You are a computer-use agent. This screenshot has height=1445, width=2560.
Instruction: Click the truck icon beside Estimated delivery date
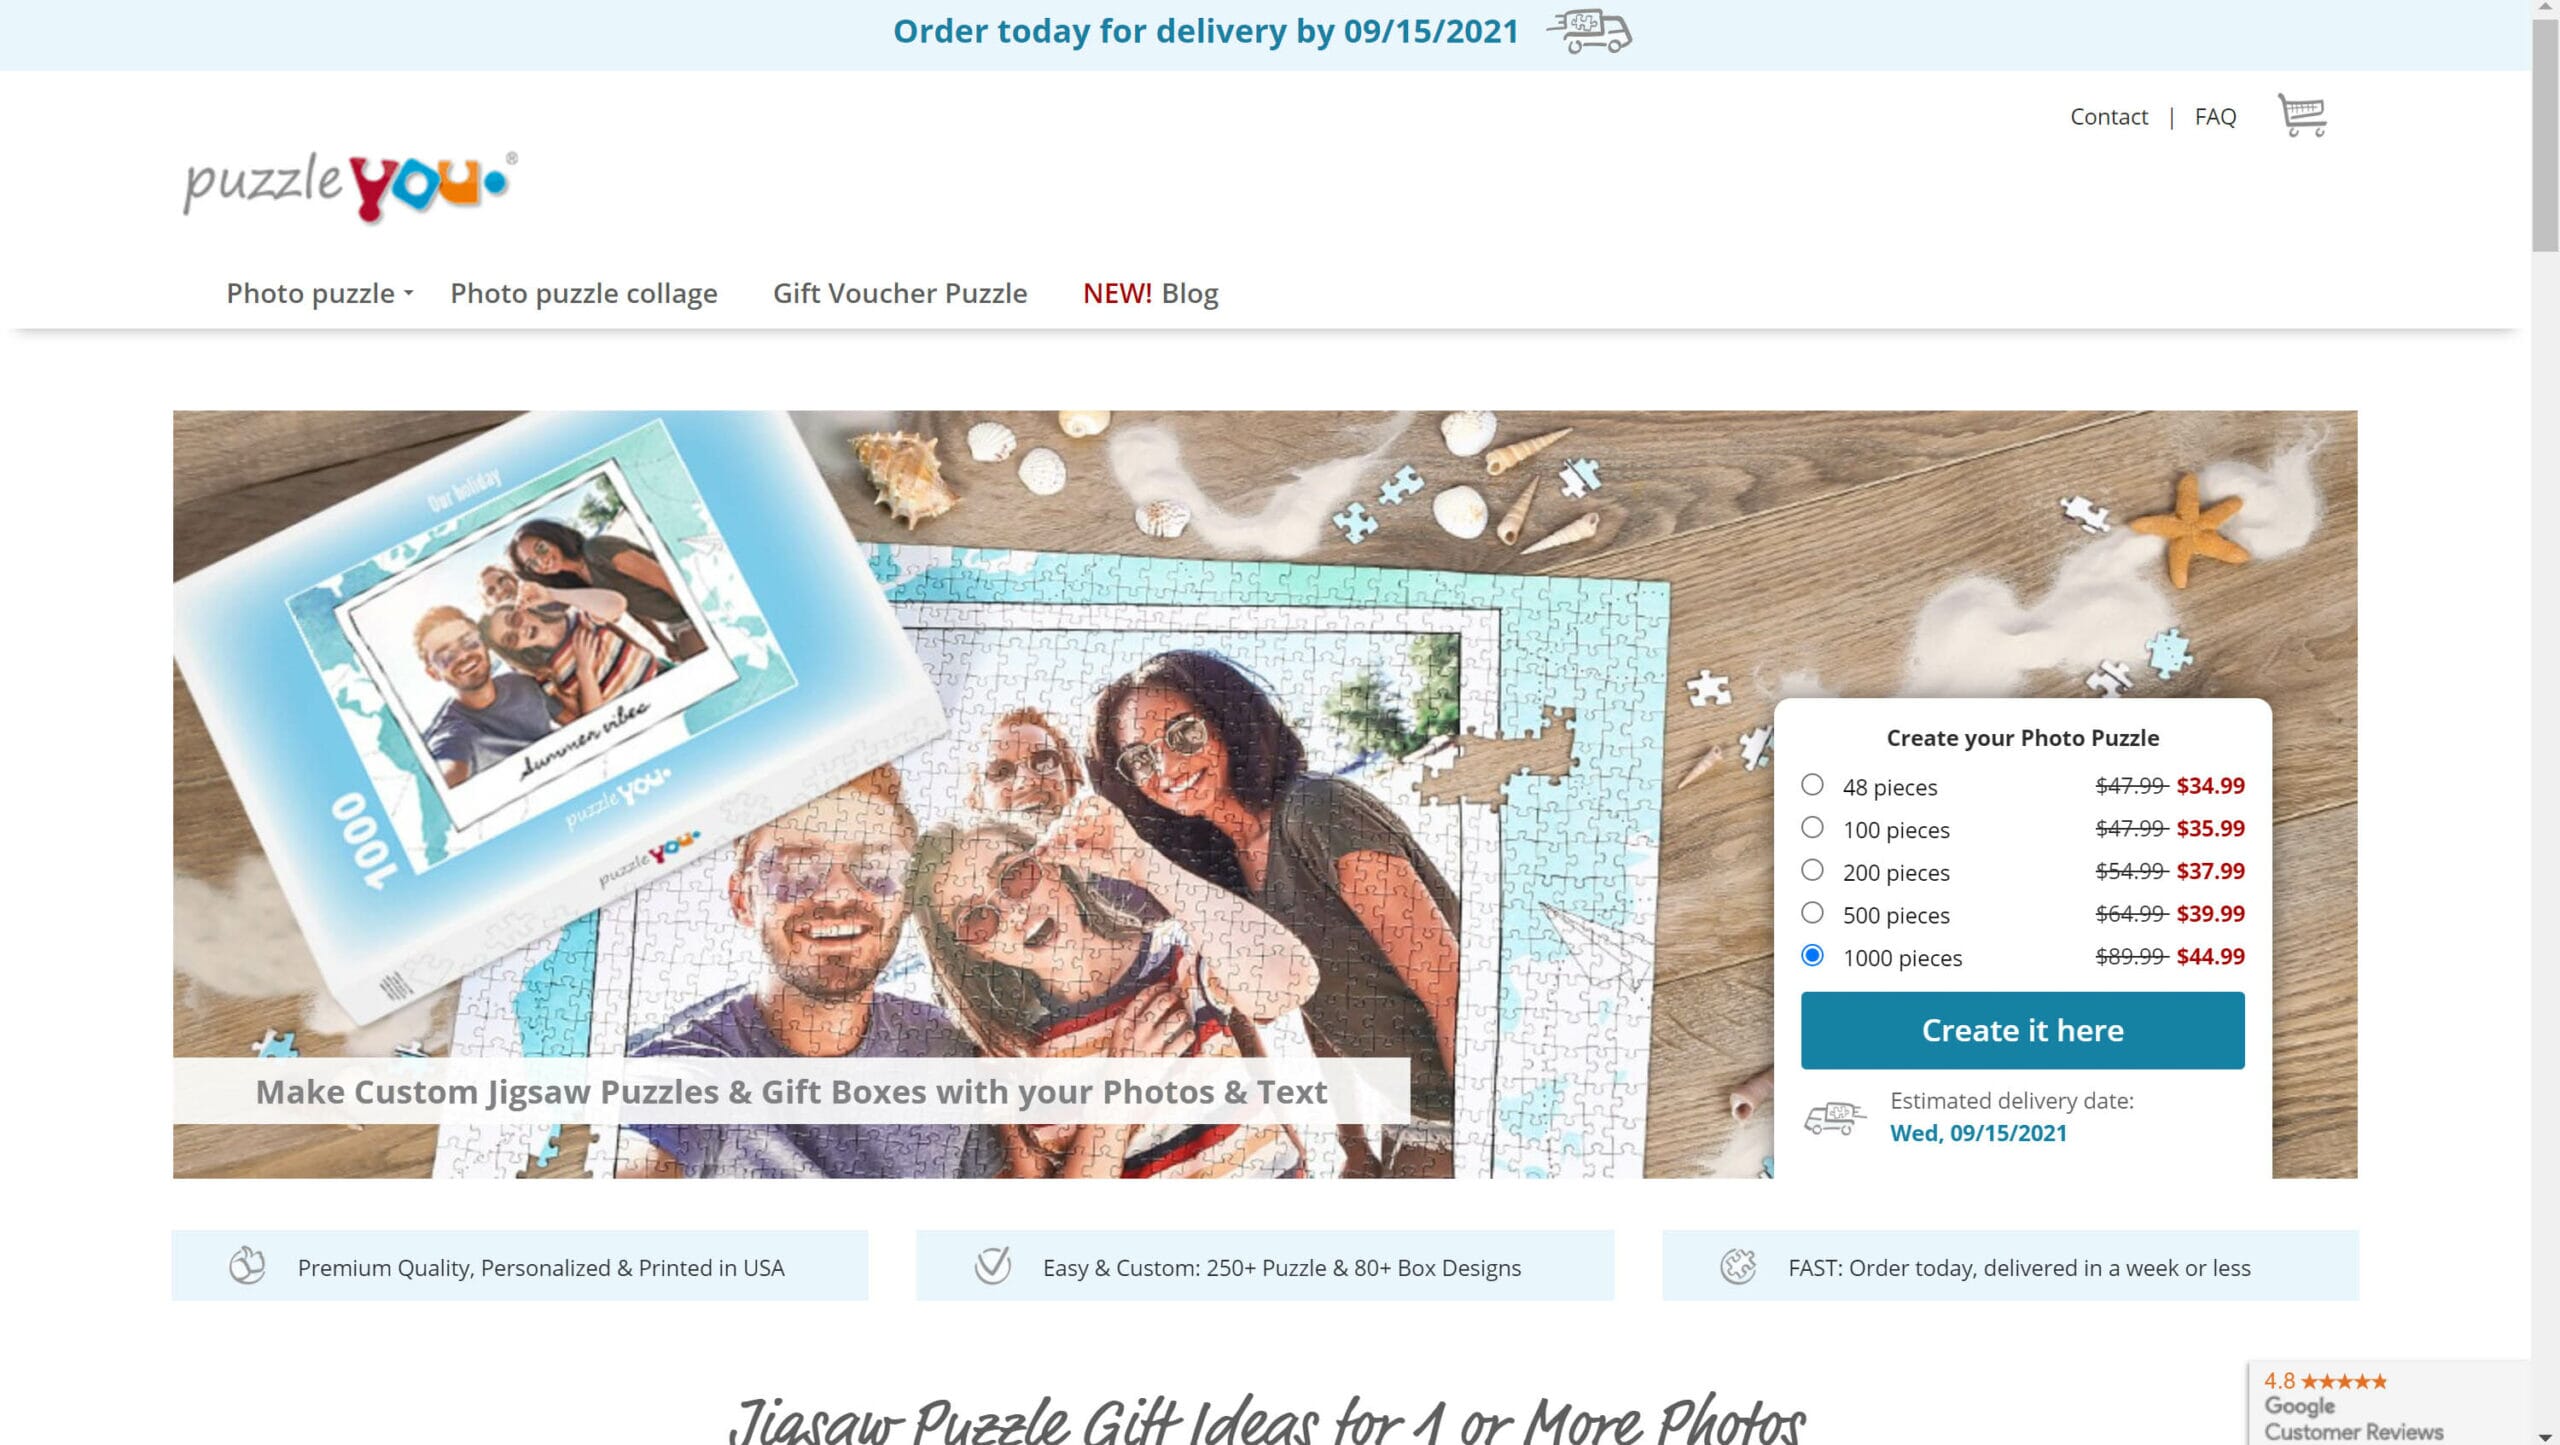click(x=1834, y=1117)
